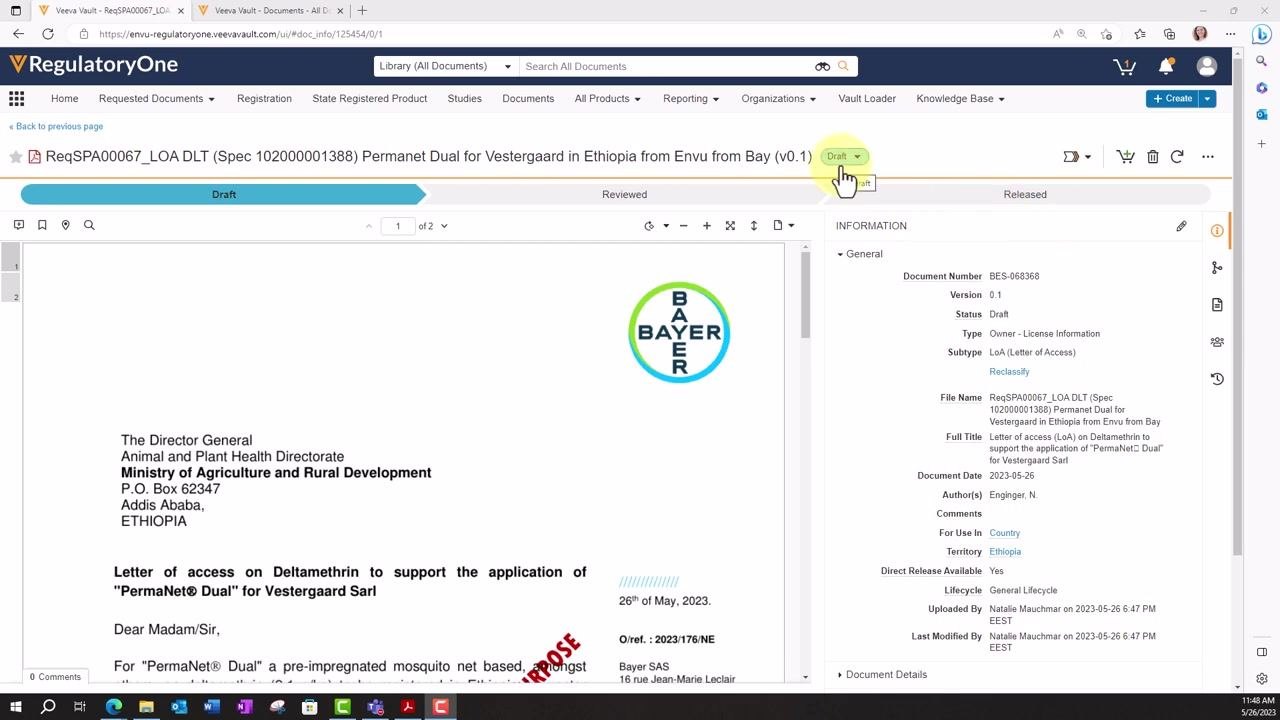Delete document with trash icon
The height and width of the screenshot is (720, 1280).
(1153, 156)
